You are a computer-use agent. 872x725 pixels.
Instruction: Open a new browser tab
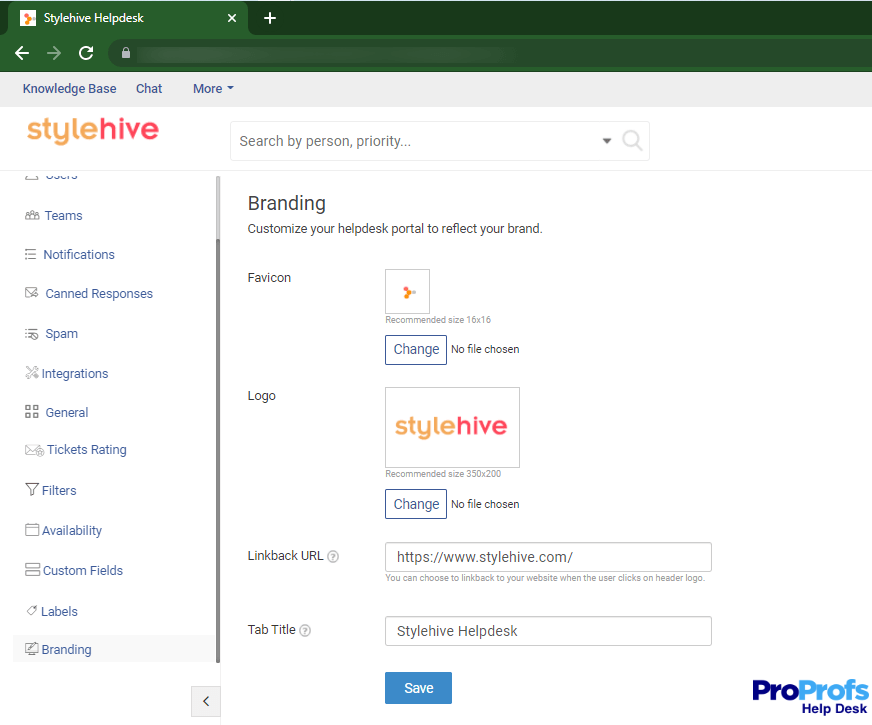tap(270, 18)
